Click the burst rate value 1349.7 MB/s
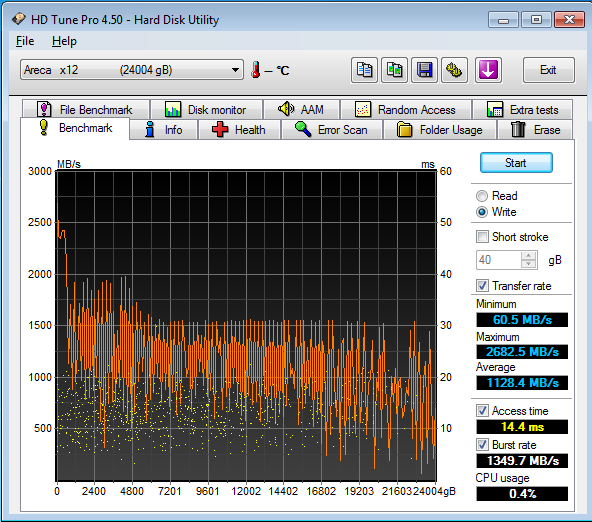592x522 pixels. point(522,461)
